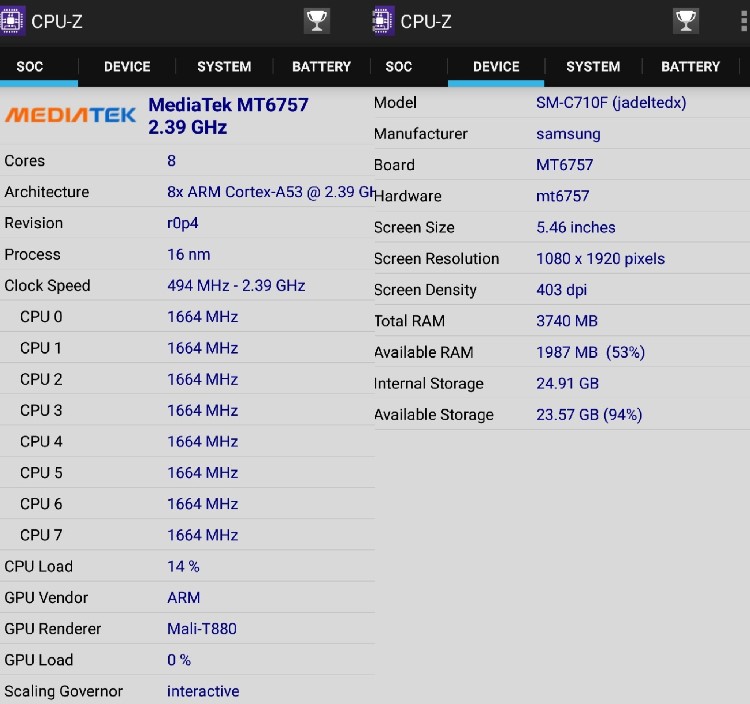Click Screen Density value 403 dpi
This screenshot has height=704, width=750.
[562, 290]
